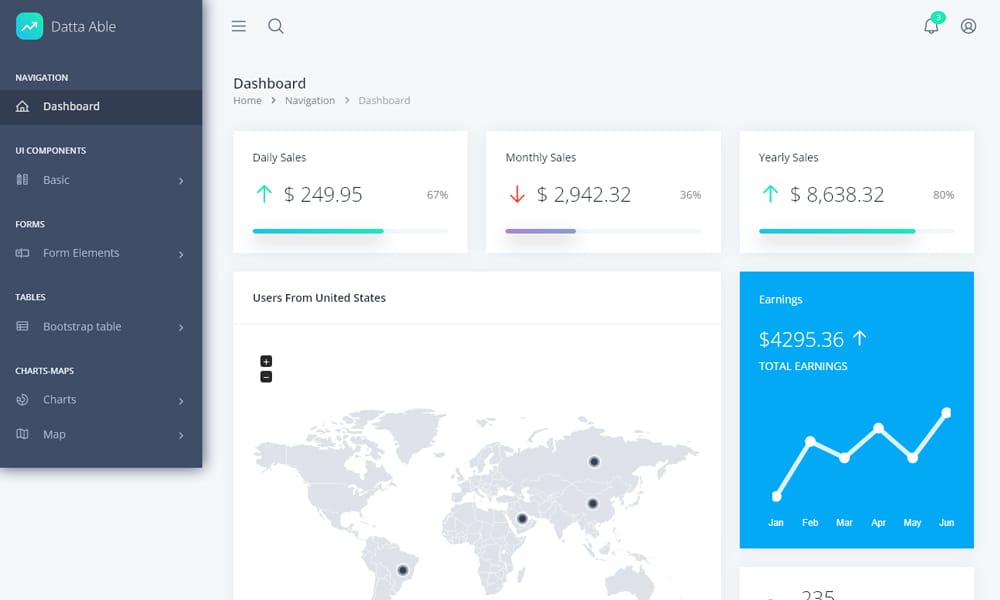Expand the Form Elements chevron
The height and width of the screenshot is (600, 1000).
(181, 254)
